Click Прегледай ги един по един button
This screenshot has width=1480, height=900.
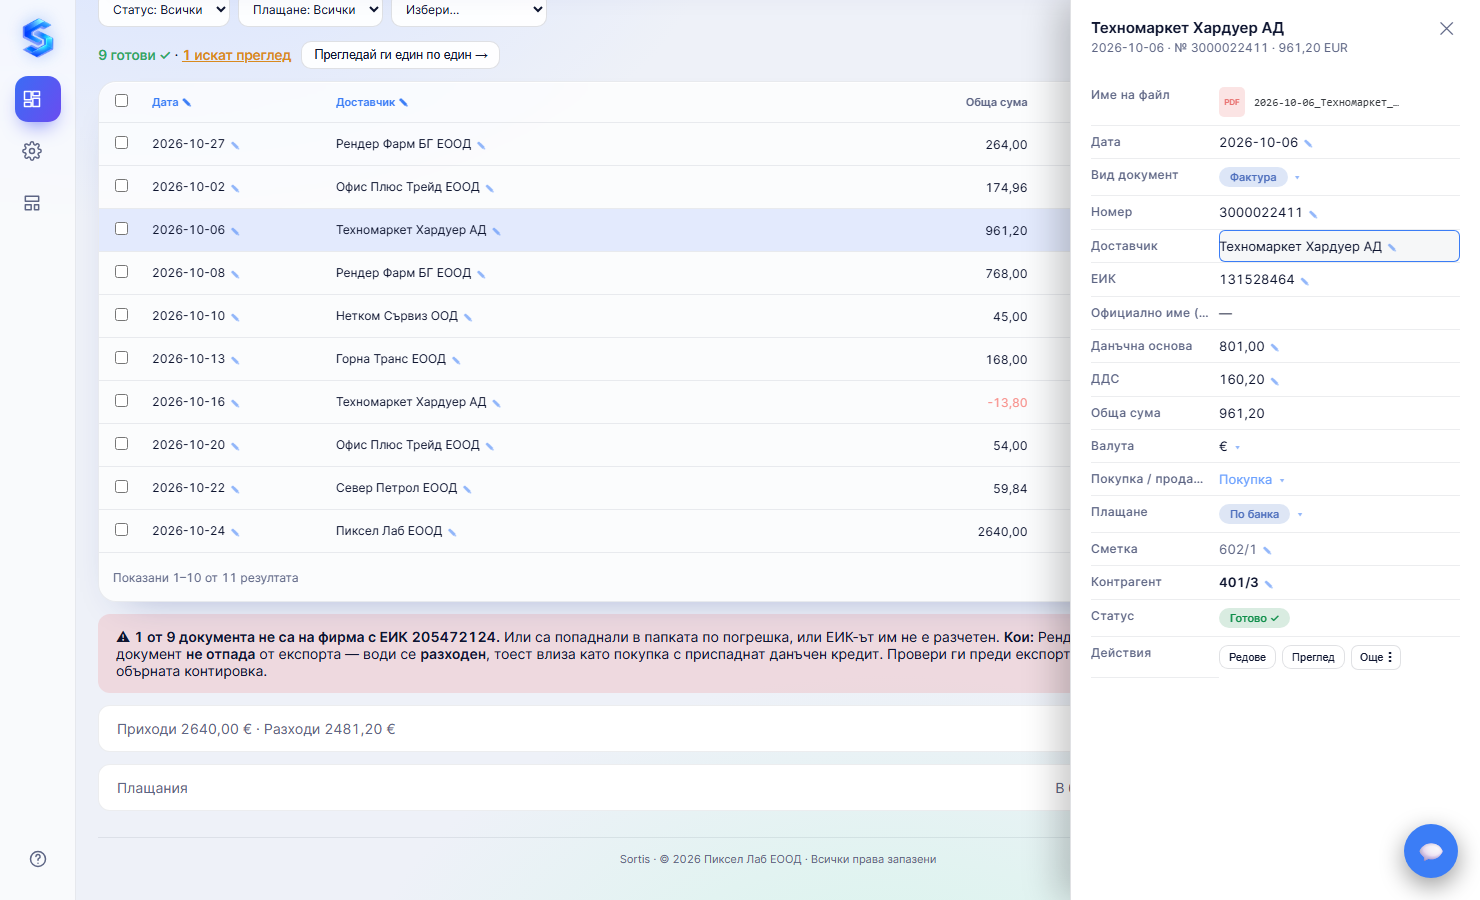(x=400, y=55)
